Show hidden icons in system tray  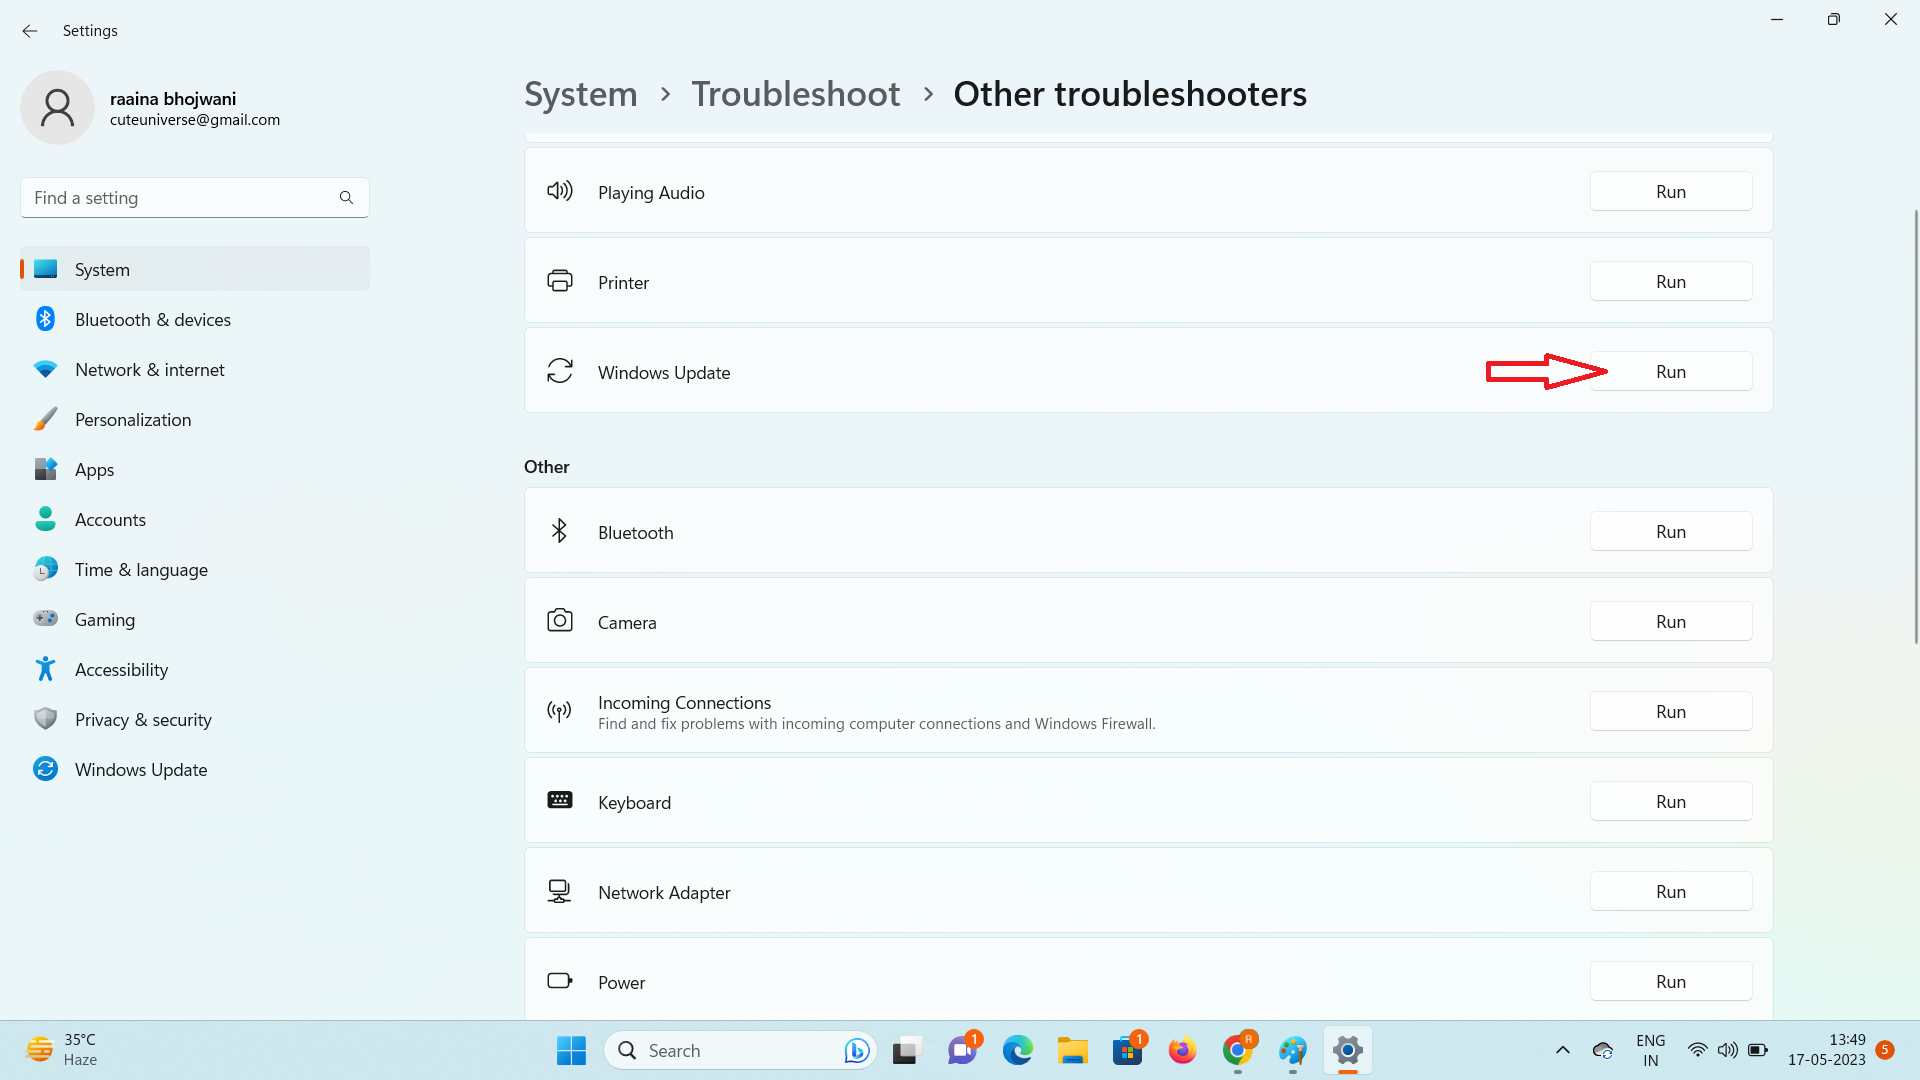[x=1562, y=1050]
